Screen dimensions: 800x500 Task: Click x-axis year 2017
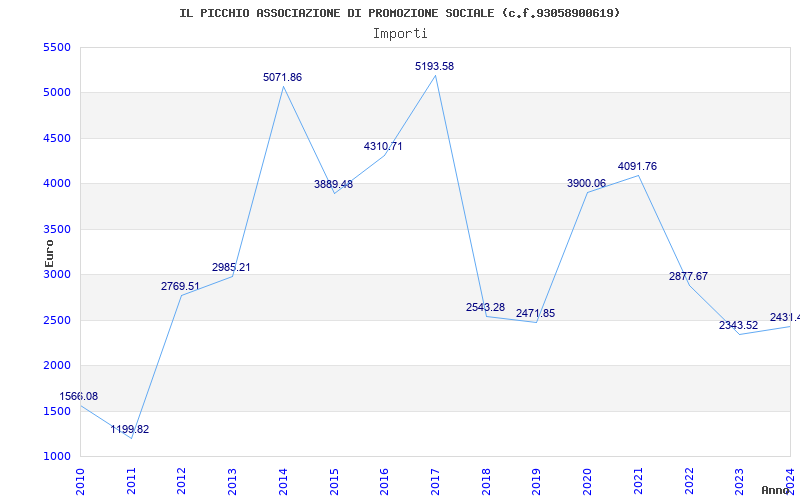tap(435, 481)
